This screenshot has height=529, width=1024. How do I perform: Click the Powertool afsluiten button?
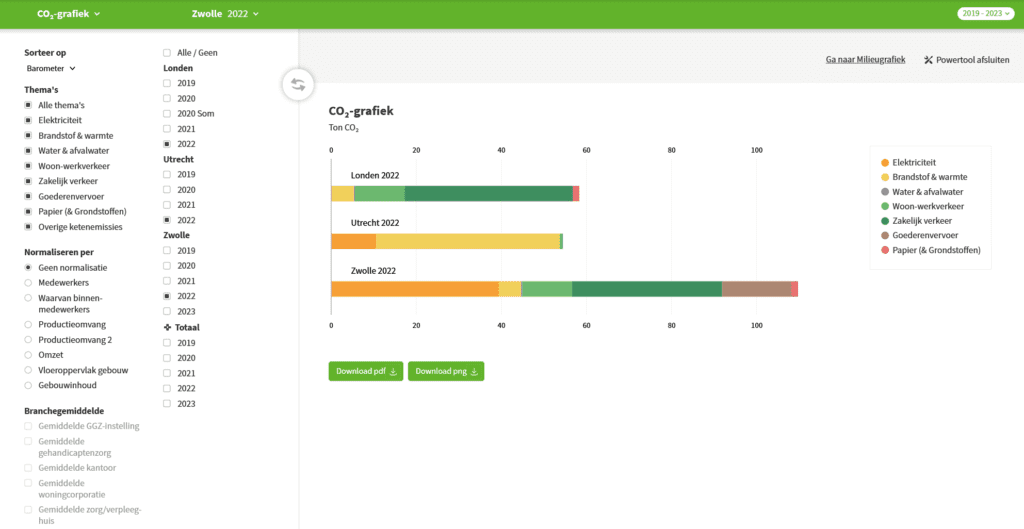click(x=966, y=60)
